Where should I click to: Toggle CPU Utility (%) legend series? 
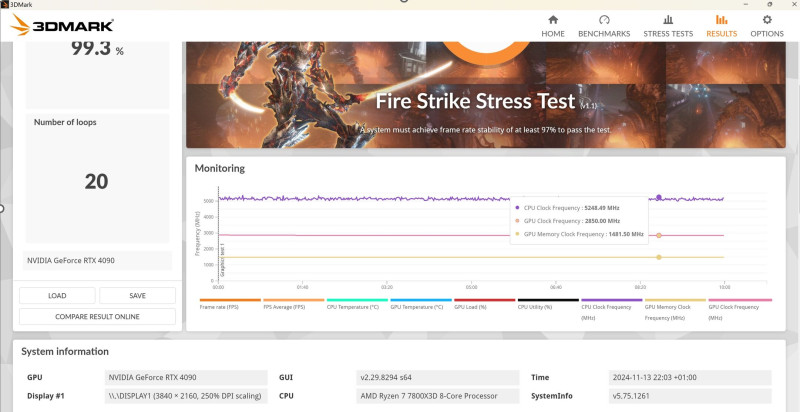pyautogui.click(x=548, y=304)
